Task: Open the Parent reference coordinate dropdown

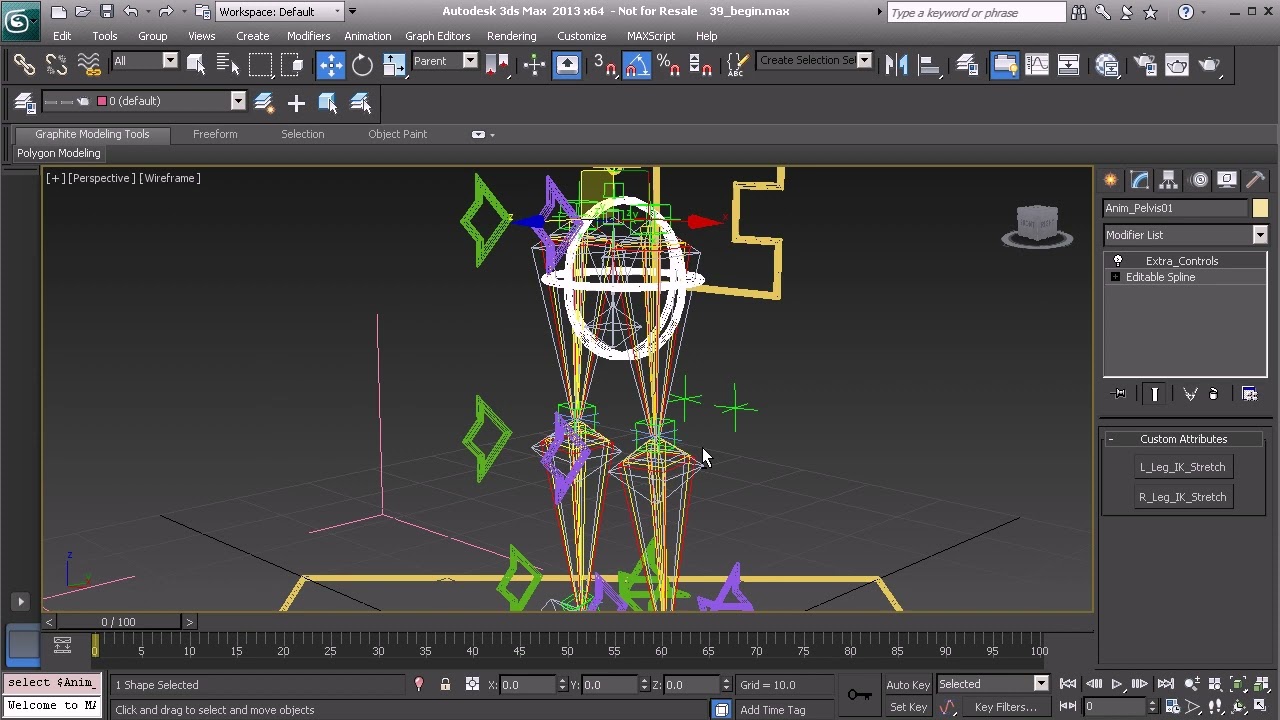Action: pyautogui.click(x=444, y=61)
